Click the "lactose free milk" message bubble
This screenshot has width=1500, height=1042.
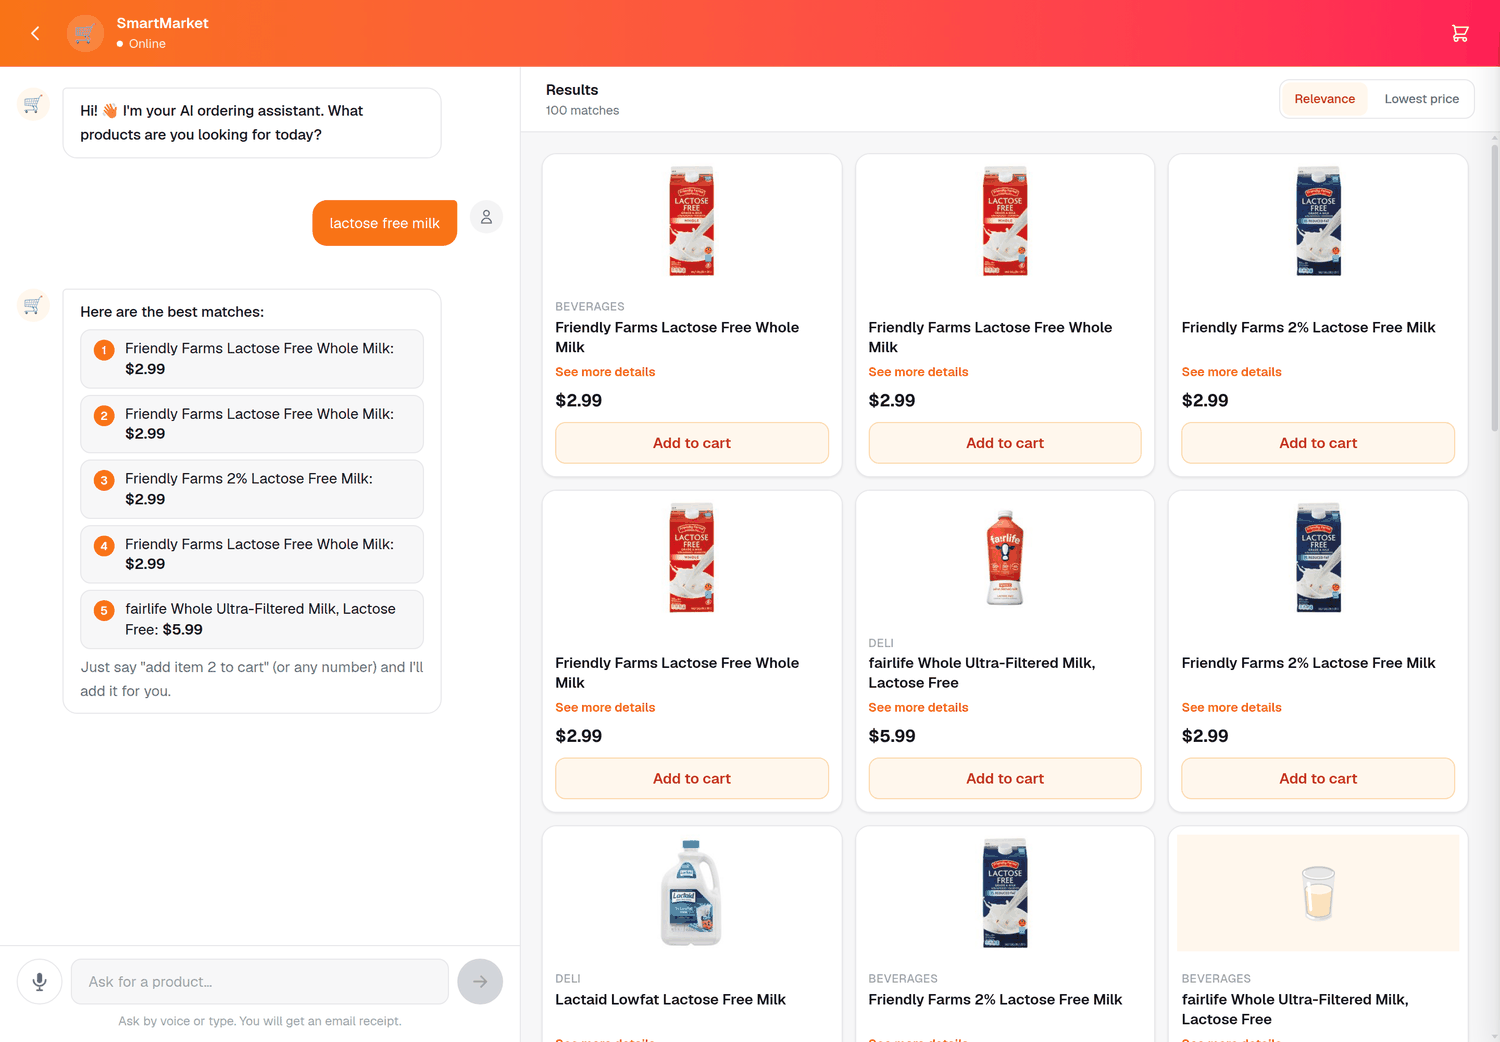pyautogui.click(x=385, y=223)
